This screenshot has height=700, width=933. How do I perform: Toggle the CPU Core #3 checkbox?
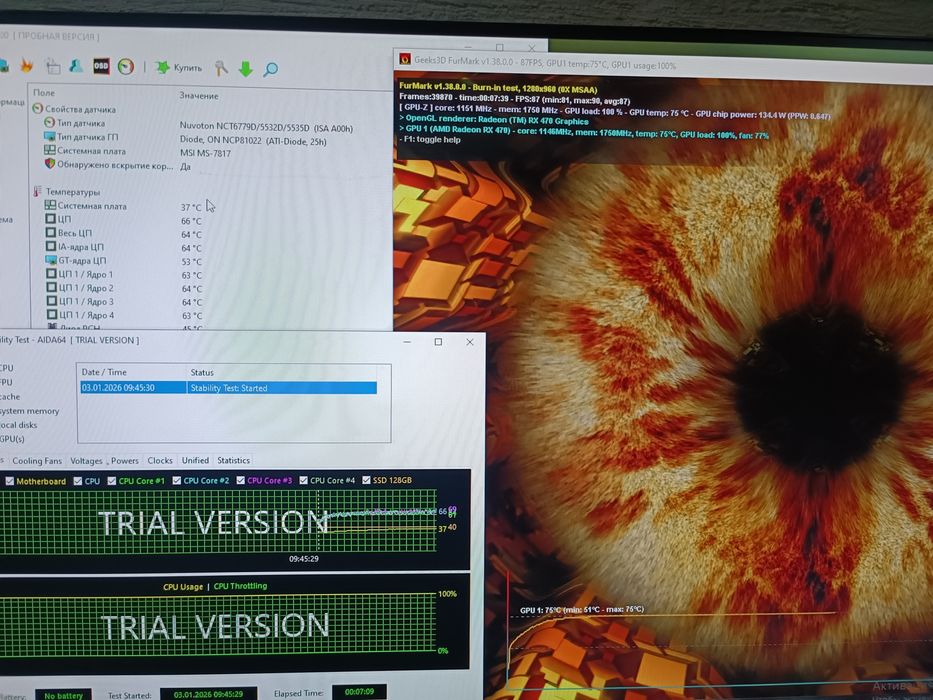click(240, 480)
